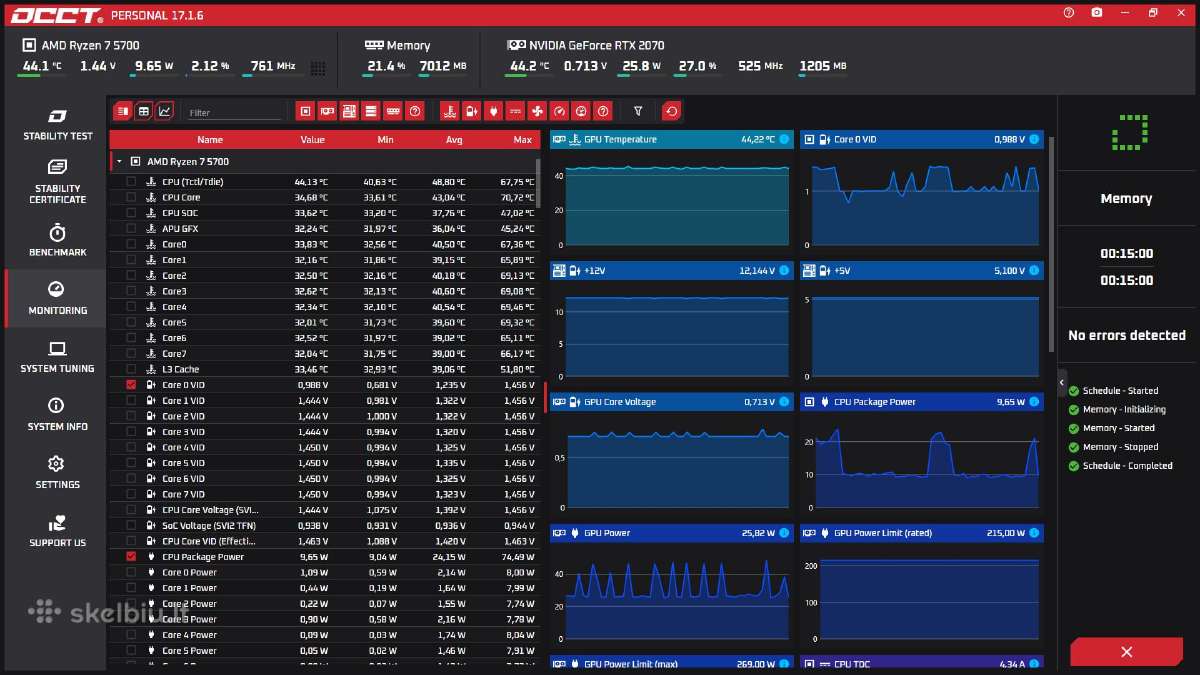Check the CPU (Tctl/Tdie) checkbox
Viewport: 1200px width, 675px height.
point(131,182)
